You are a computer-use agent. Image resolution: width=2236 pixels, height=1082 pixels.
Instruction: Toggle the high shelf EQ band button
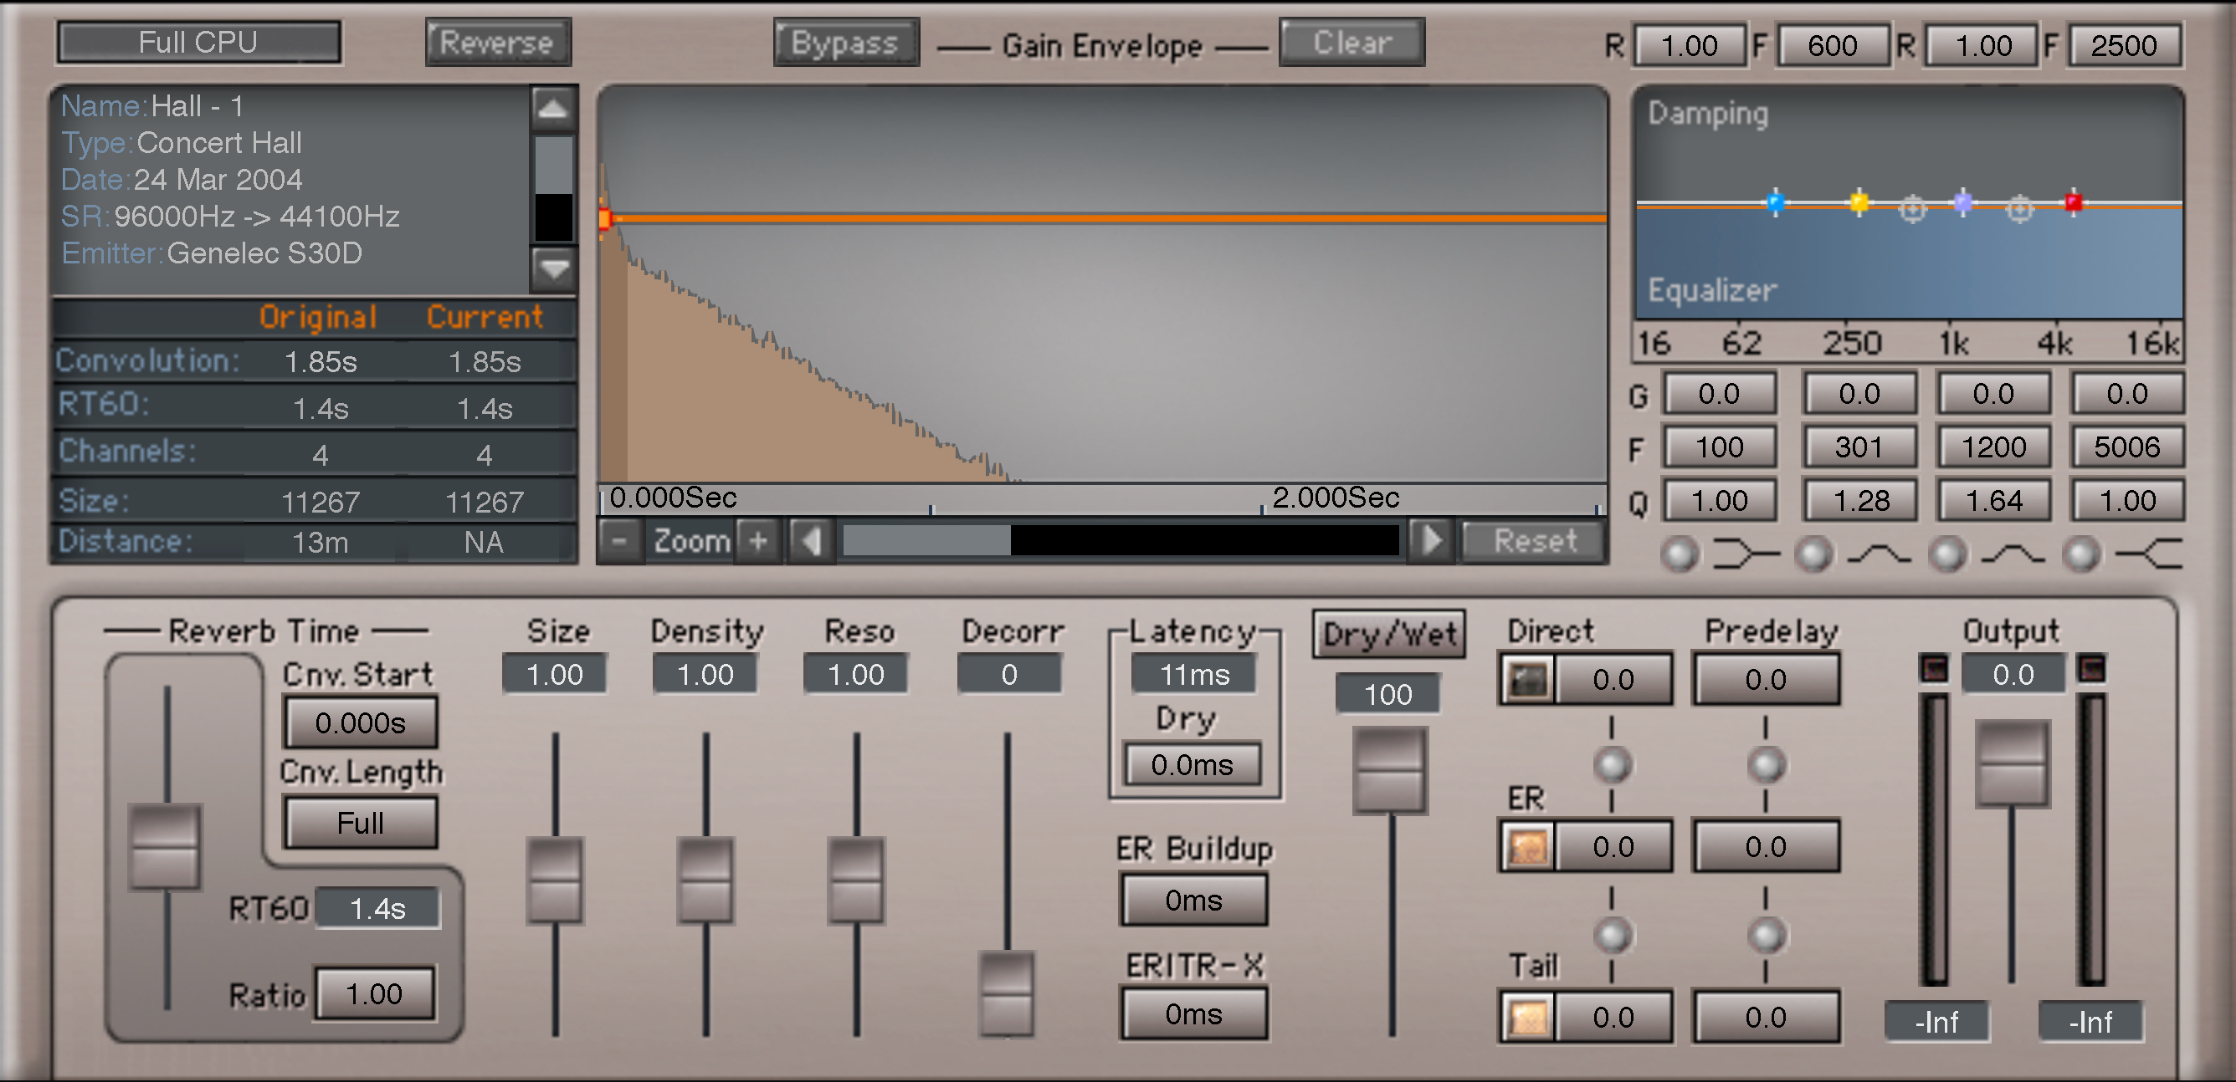point(2082,554)
